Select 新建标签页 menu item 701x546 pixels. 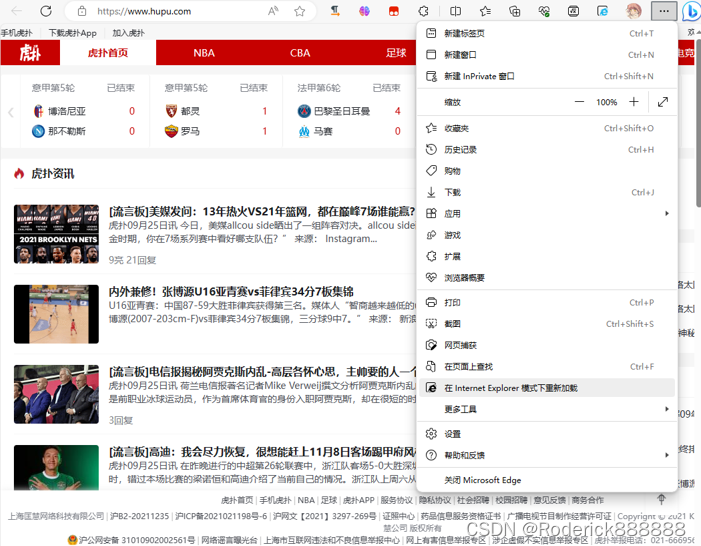click(547, 34)
